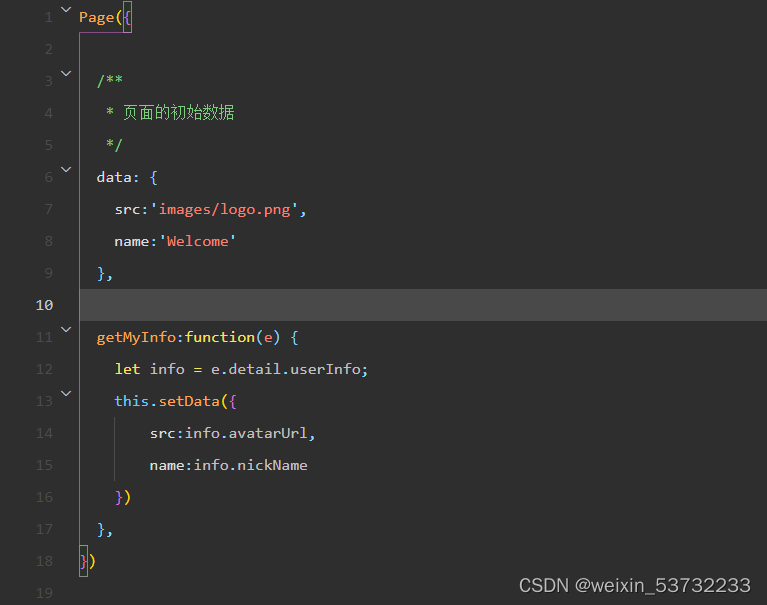Click the 'Page' keyword on line 1
Image resolution: width=767 pixels, height=605 pixels.
pos(96,18)
